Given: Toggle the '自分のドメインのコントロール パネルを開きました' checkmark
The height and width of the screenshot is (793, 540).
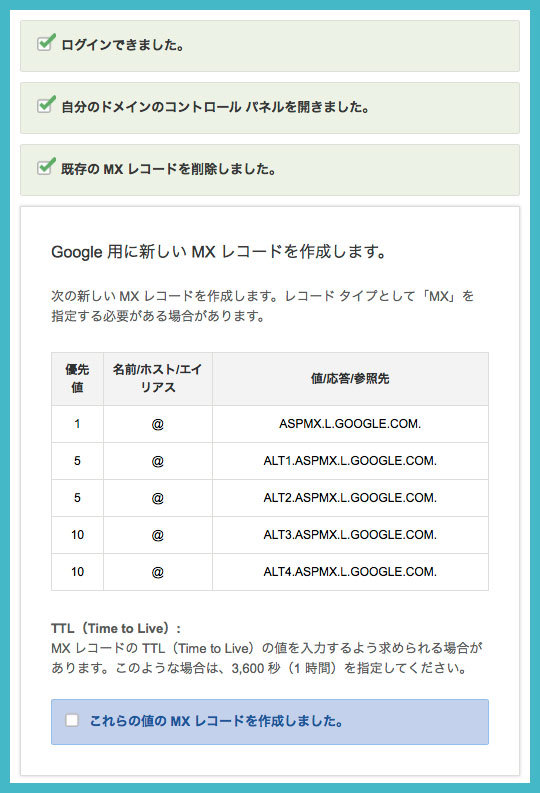Looking at the screenshot, I should click(x=46, y=105).
